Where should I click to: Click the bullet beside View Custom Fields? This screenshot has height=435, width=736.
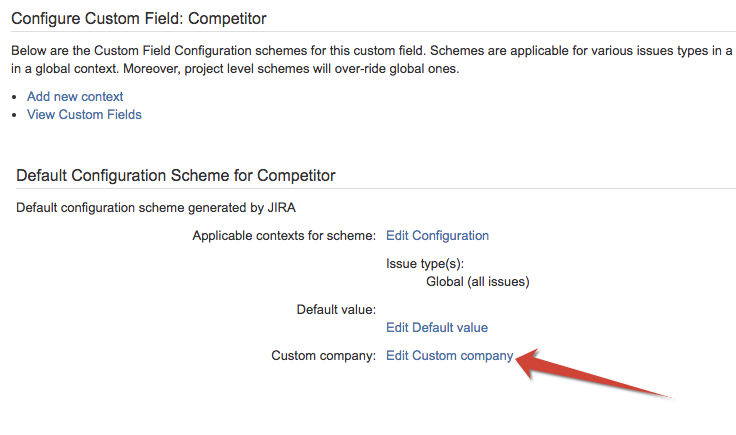pos(14,115)
